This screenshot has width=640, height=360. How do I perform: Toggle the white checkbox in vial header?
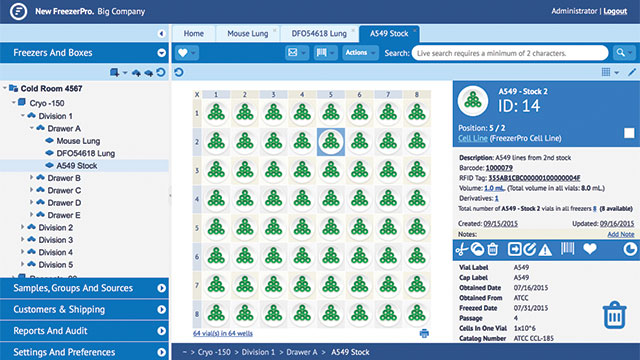click(629, 133)
